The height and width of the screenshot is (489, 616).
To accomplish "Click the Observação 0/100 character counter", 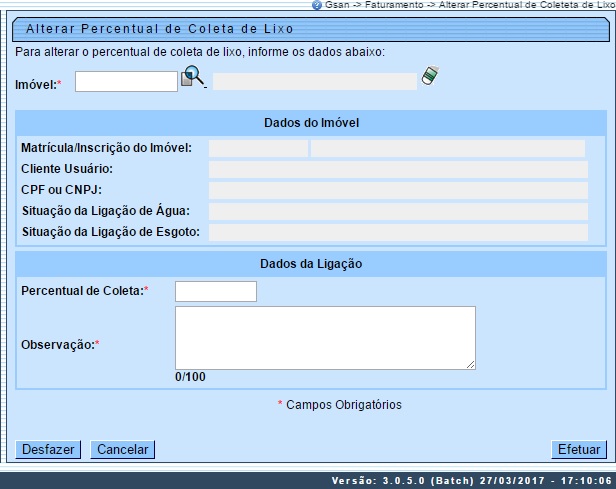I will [x=189, y=377].
